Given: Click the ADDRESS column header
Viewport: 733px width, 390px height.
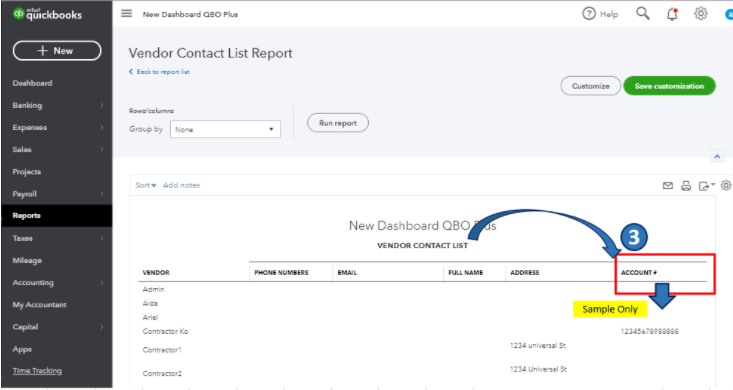Looking at the screenshot, I should (x=525, y=273).
